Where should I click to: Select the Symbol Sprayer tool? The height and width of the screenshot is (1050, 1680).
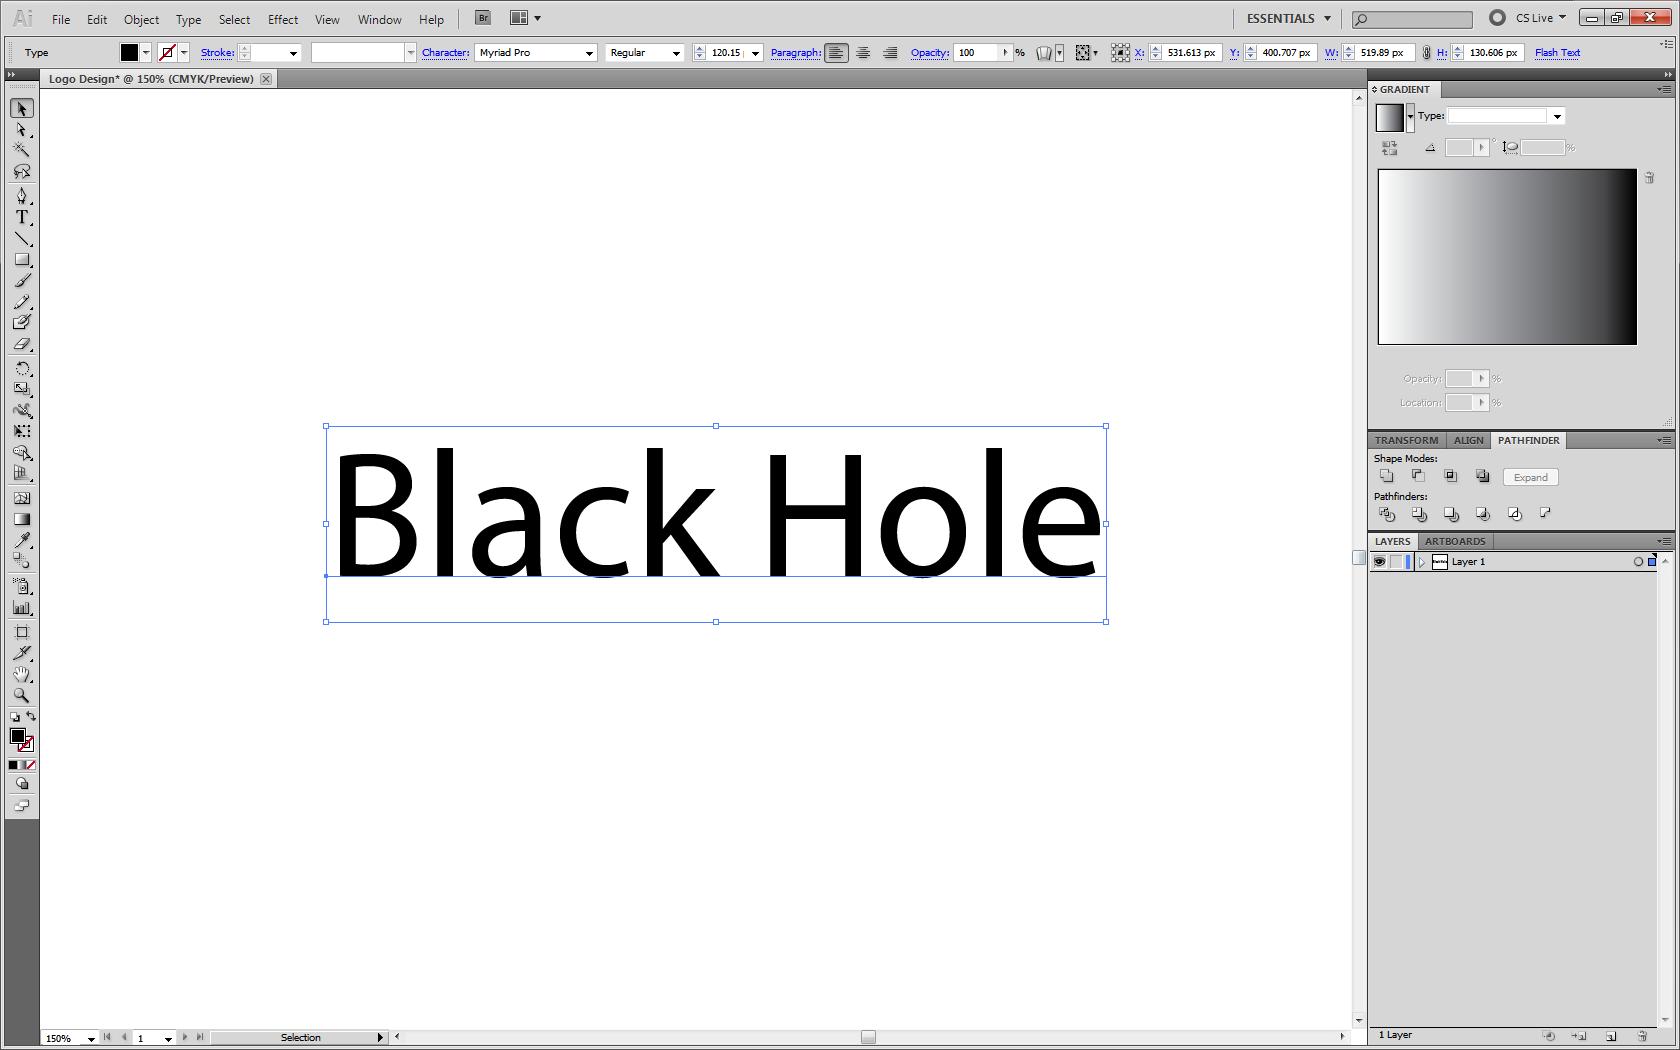click(22, 586)
